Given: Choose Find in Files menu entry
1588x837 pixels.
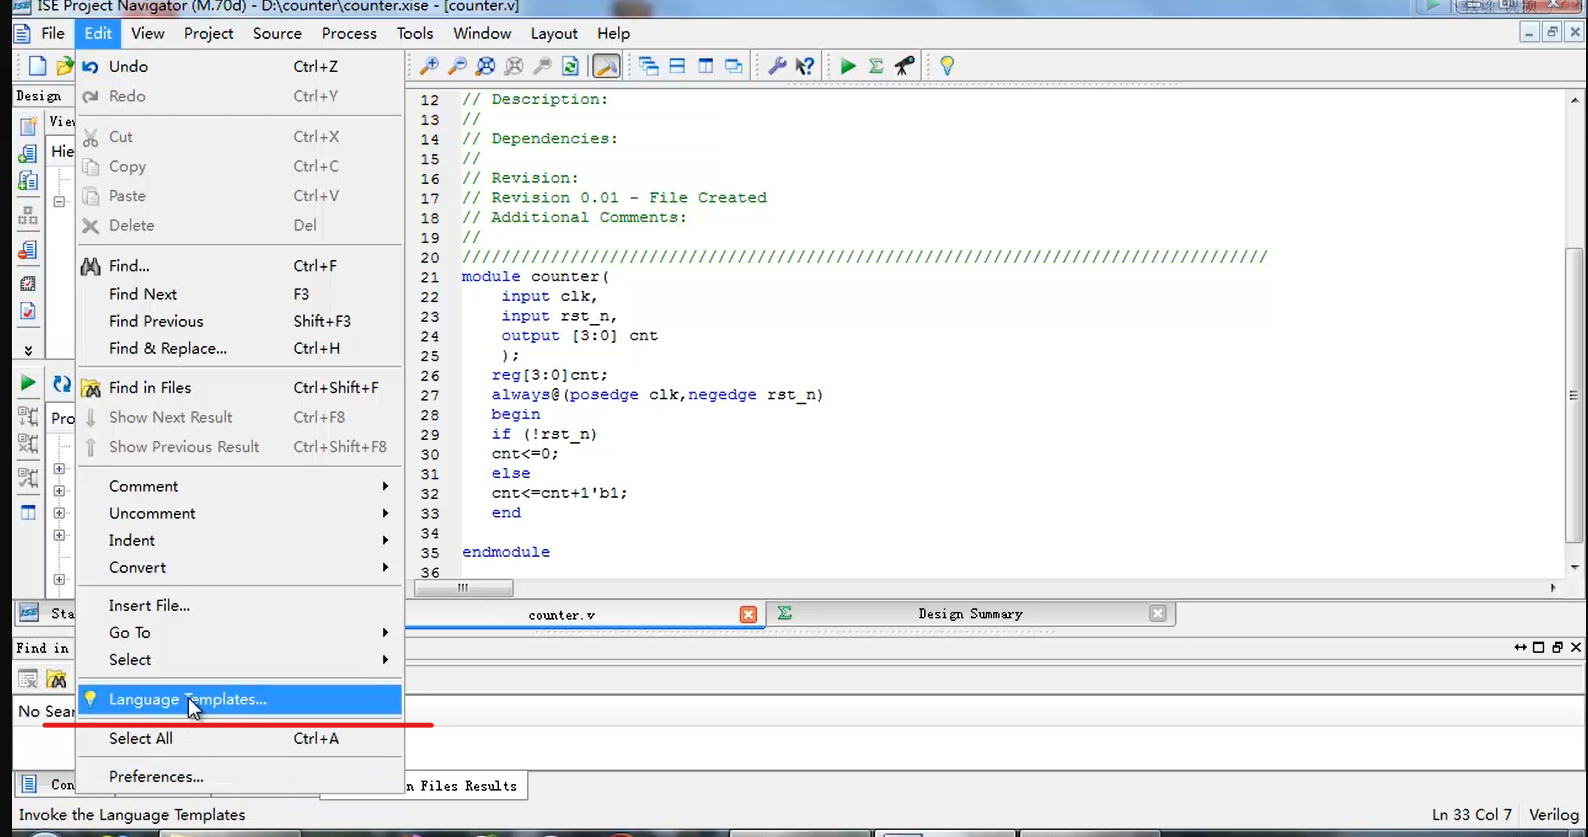Looking at the screenshot, I should click(x=240, y=387).
